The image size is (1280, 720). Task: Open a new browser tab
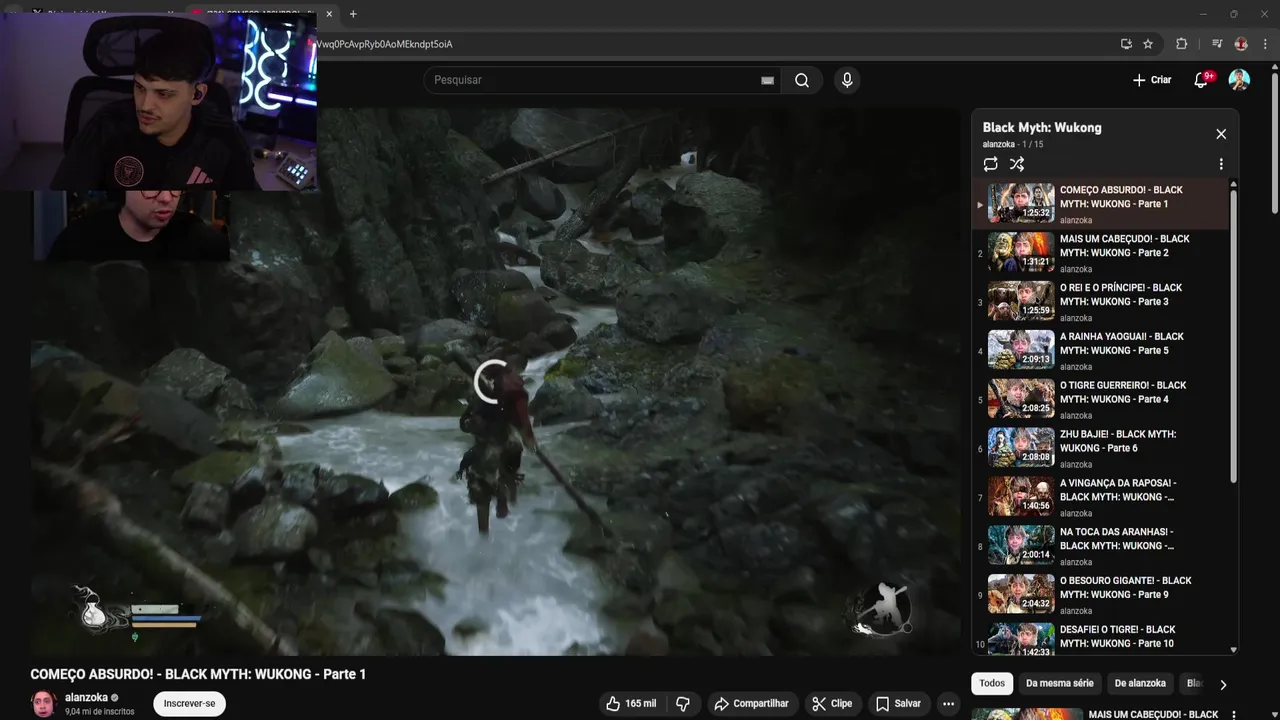click(x=353, y=14)
